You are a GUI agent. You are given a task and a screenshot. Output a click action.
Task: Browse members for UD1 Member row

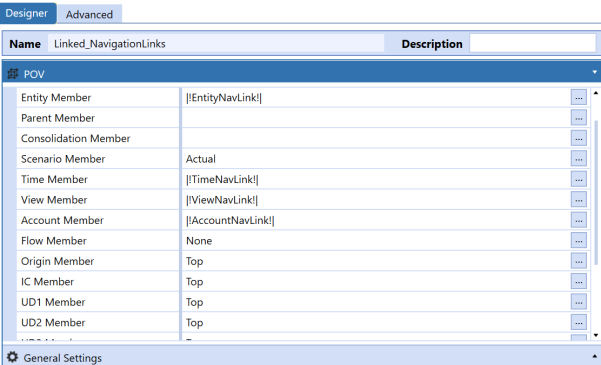point(578,302)
